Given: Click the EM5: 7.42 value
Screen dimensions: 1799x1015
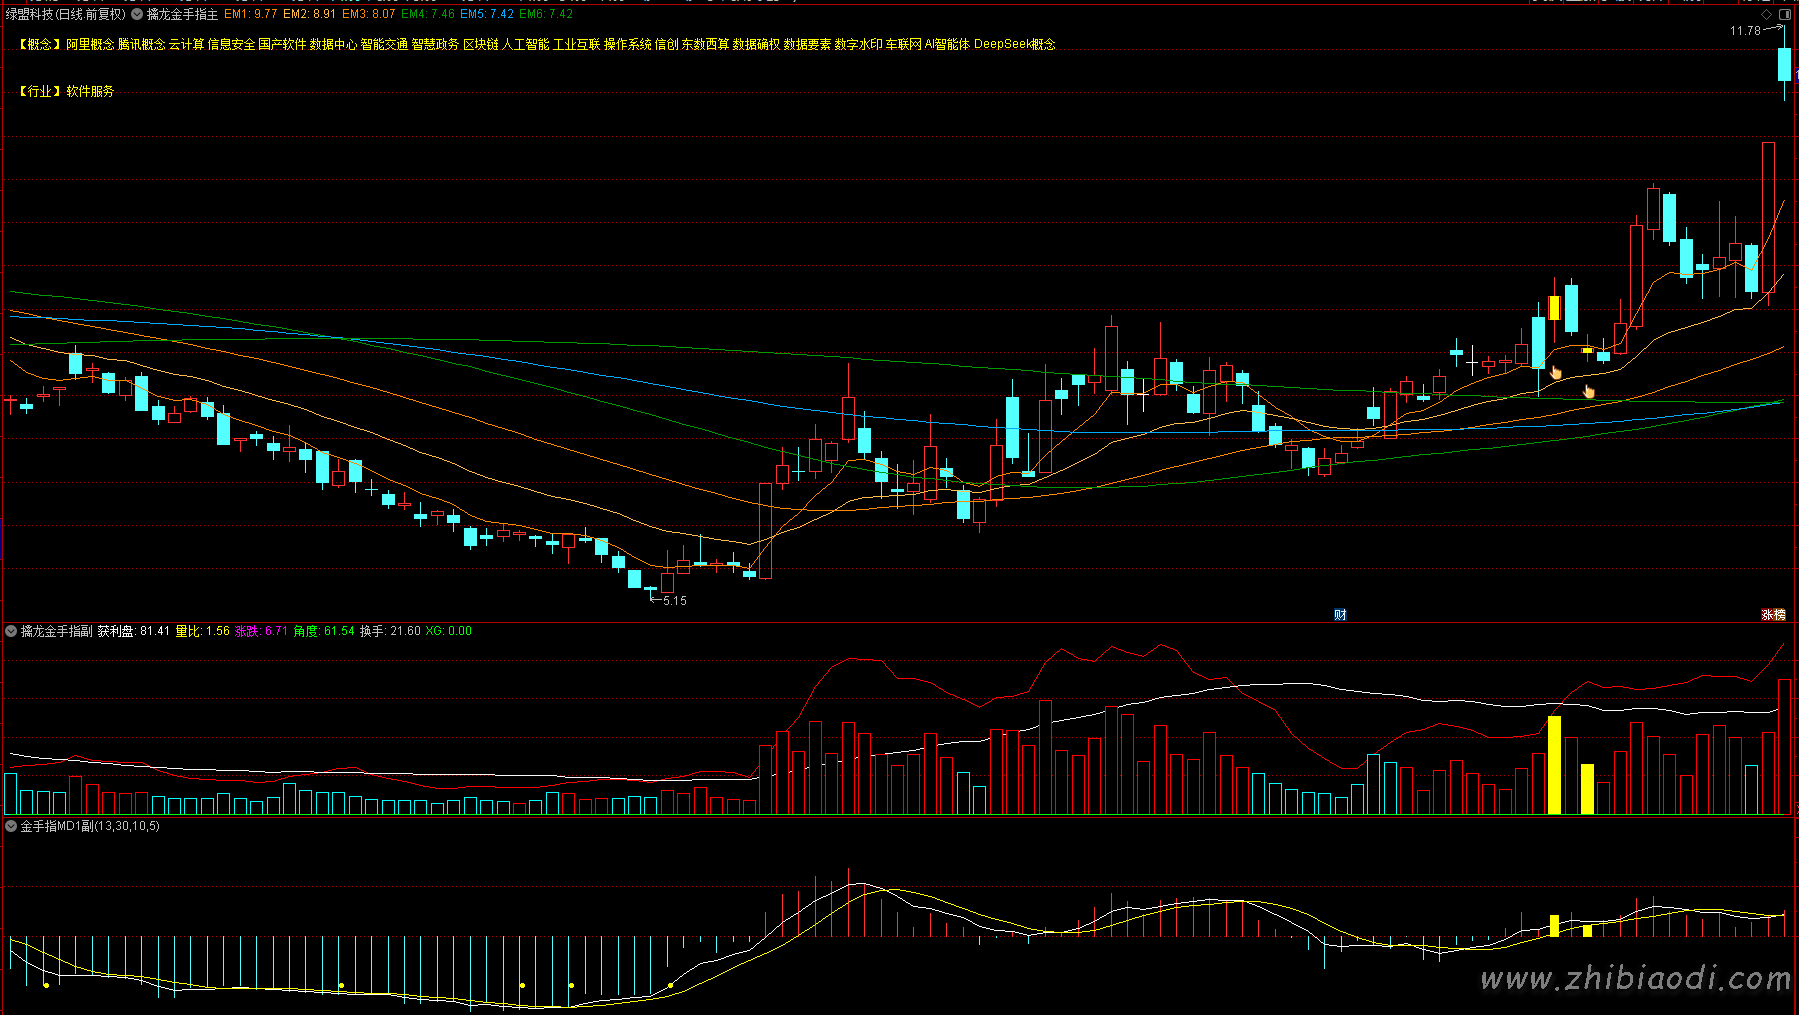Looking at the screenshot, I should [x=487, y=14].
